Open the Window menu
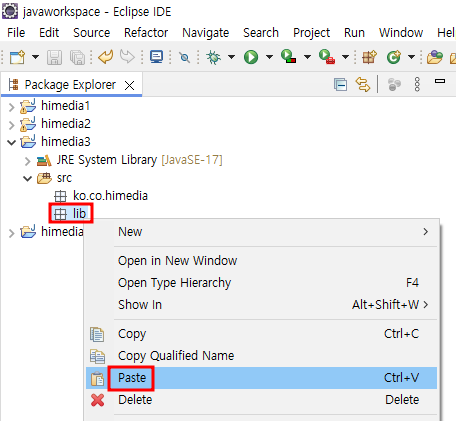The height and width of the screenshot is (421, 456). [x=401, y=33]
